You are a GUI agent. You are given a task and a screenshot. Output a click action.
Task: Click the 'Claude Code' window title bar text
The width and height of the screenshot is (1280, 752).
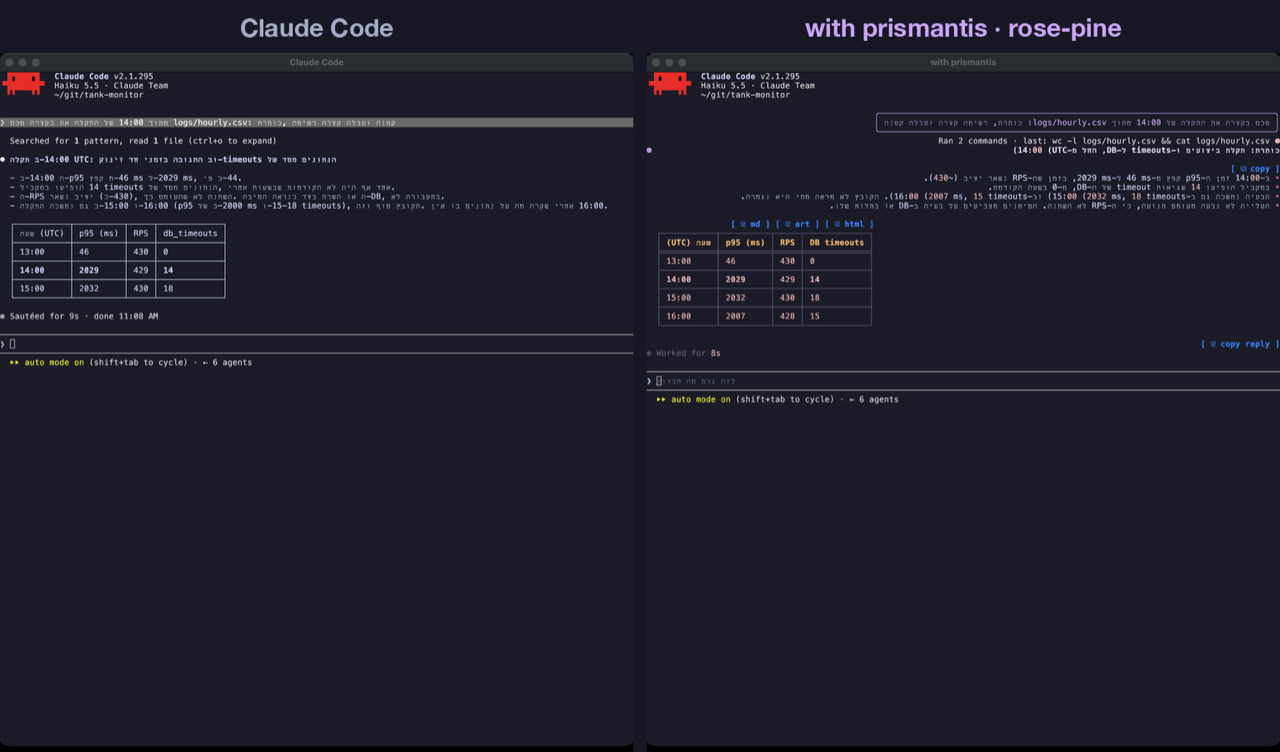click(x=316, y=62)
